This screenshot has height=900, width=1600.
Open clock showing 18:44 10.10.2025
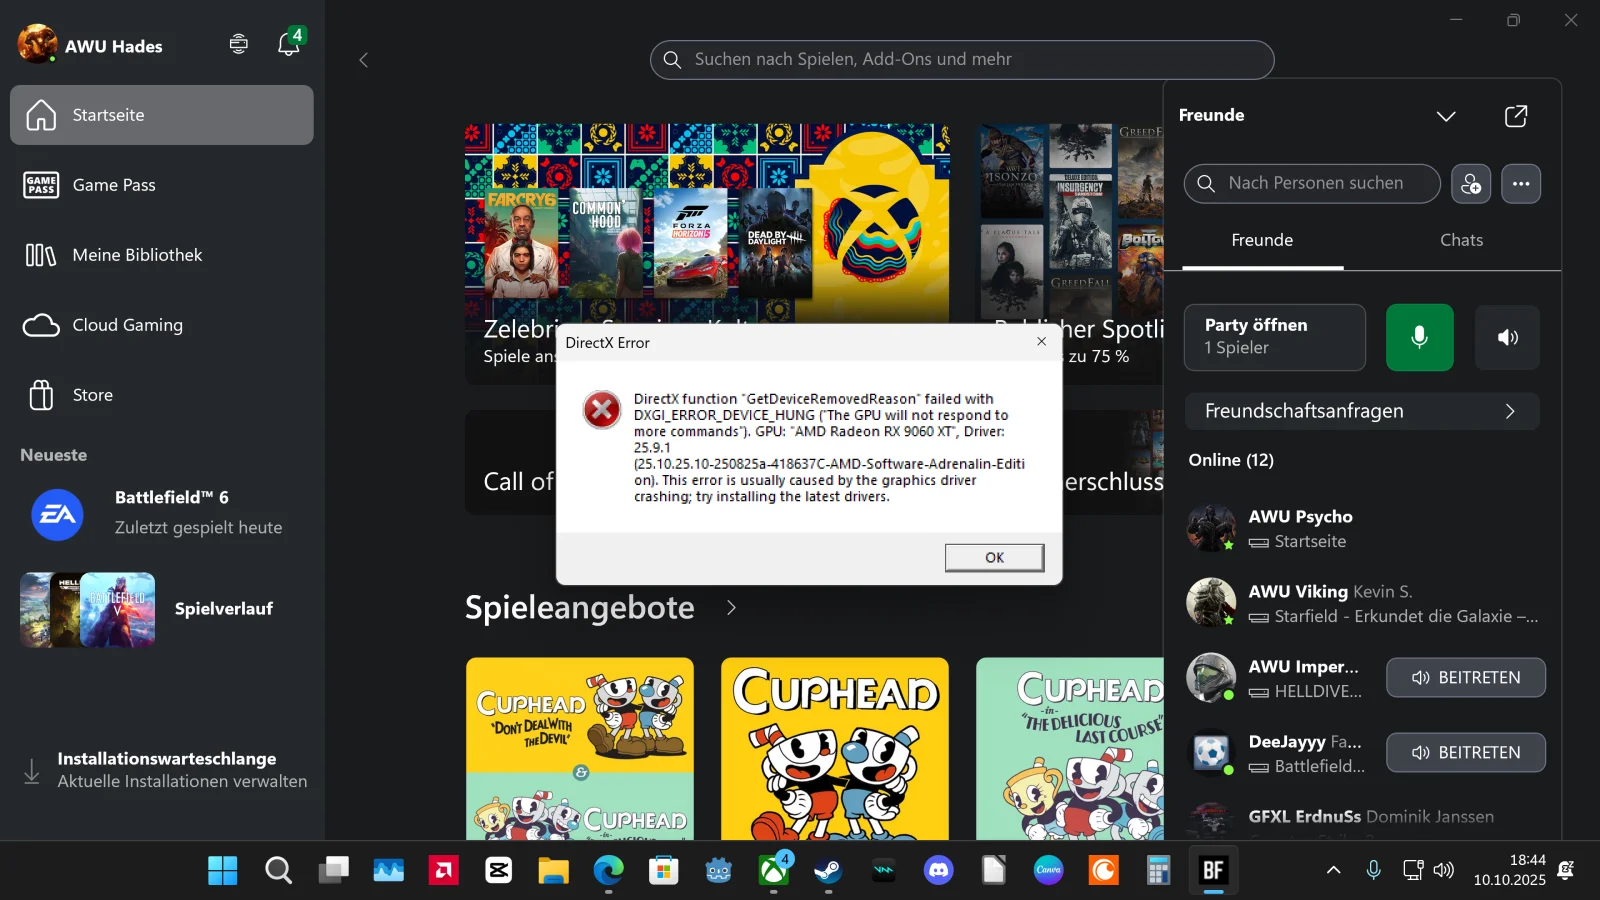[1509, 870]
